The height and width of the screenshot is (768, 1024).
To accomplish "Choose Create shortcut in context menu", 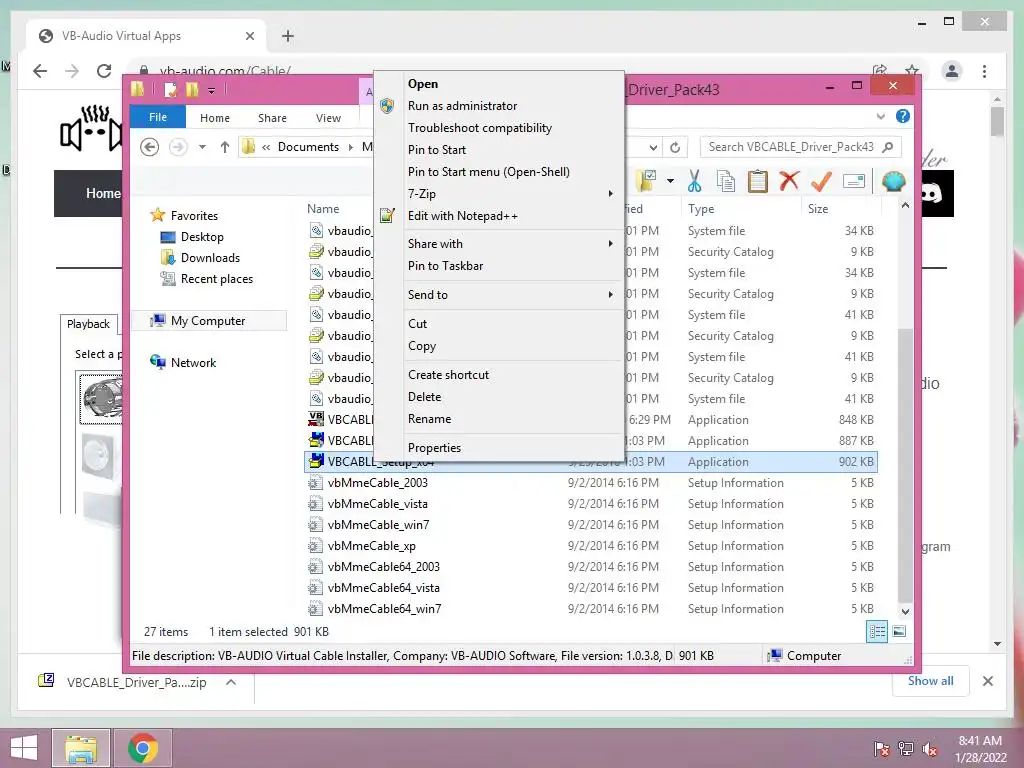I will click(x=499, y=375).
